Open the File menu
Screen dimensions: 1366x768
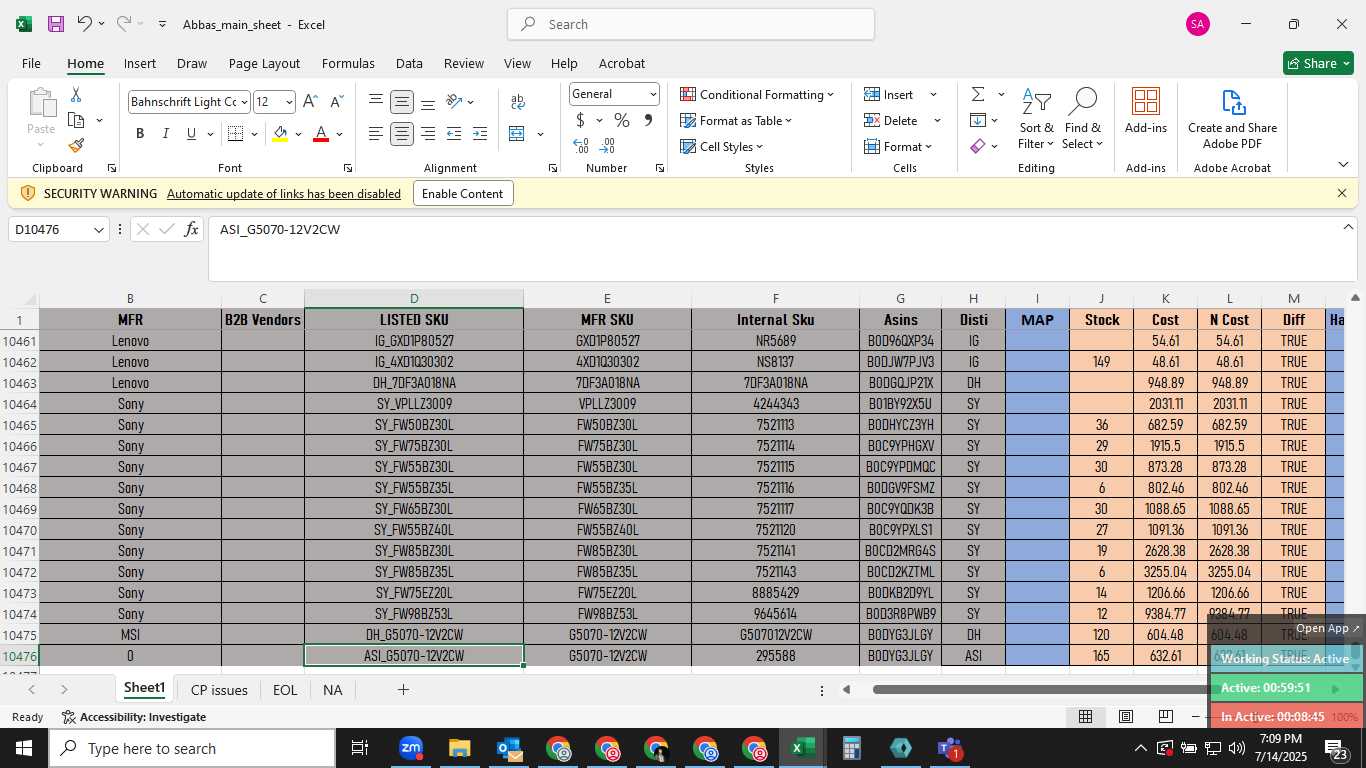click(31, 63)
